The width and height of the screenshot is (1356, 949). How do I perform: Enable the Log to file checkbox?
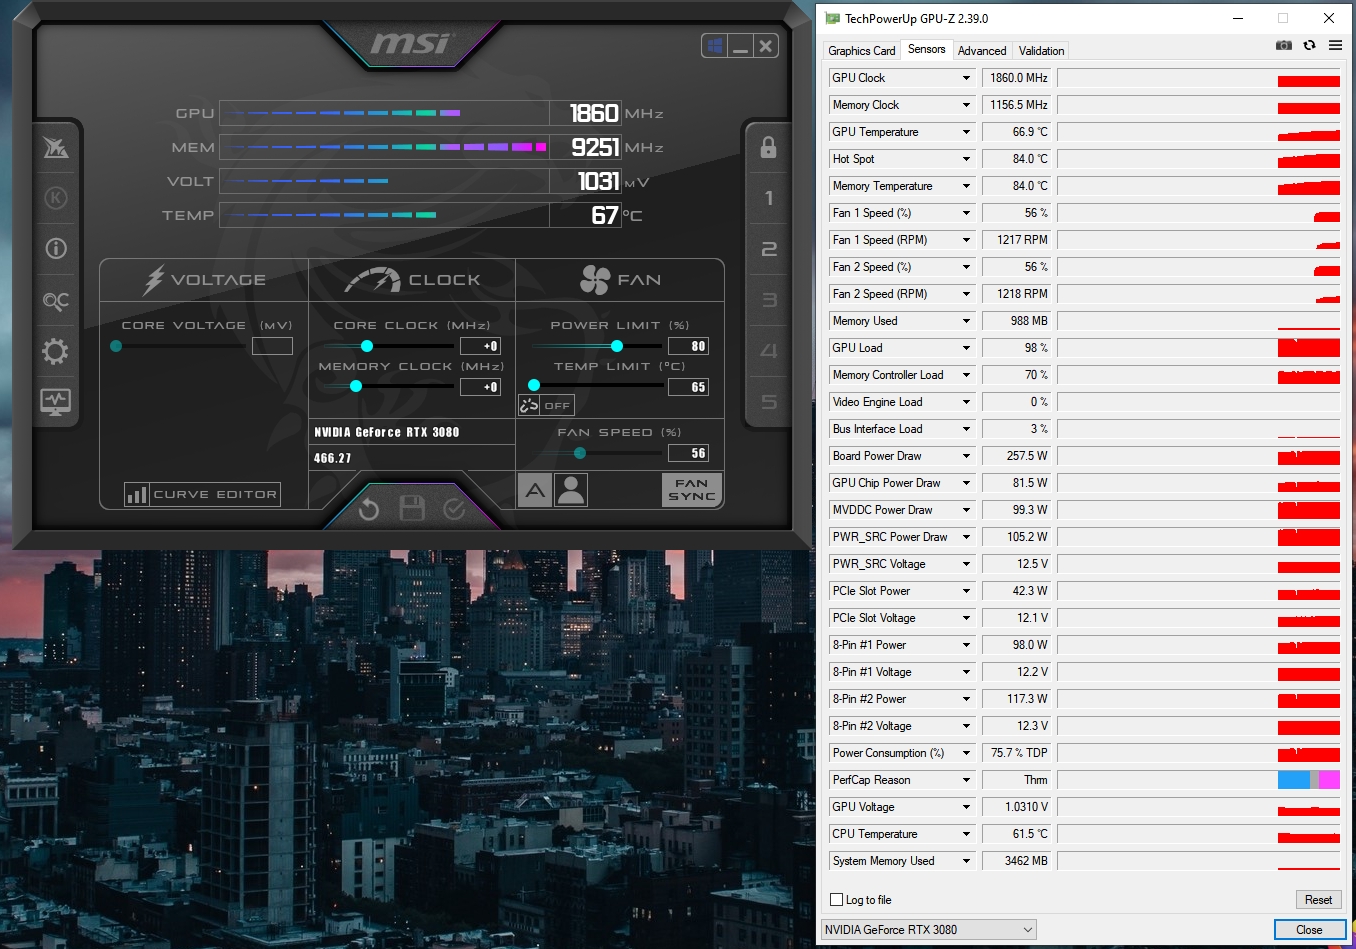point(837,900)
